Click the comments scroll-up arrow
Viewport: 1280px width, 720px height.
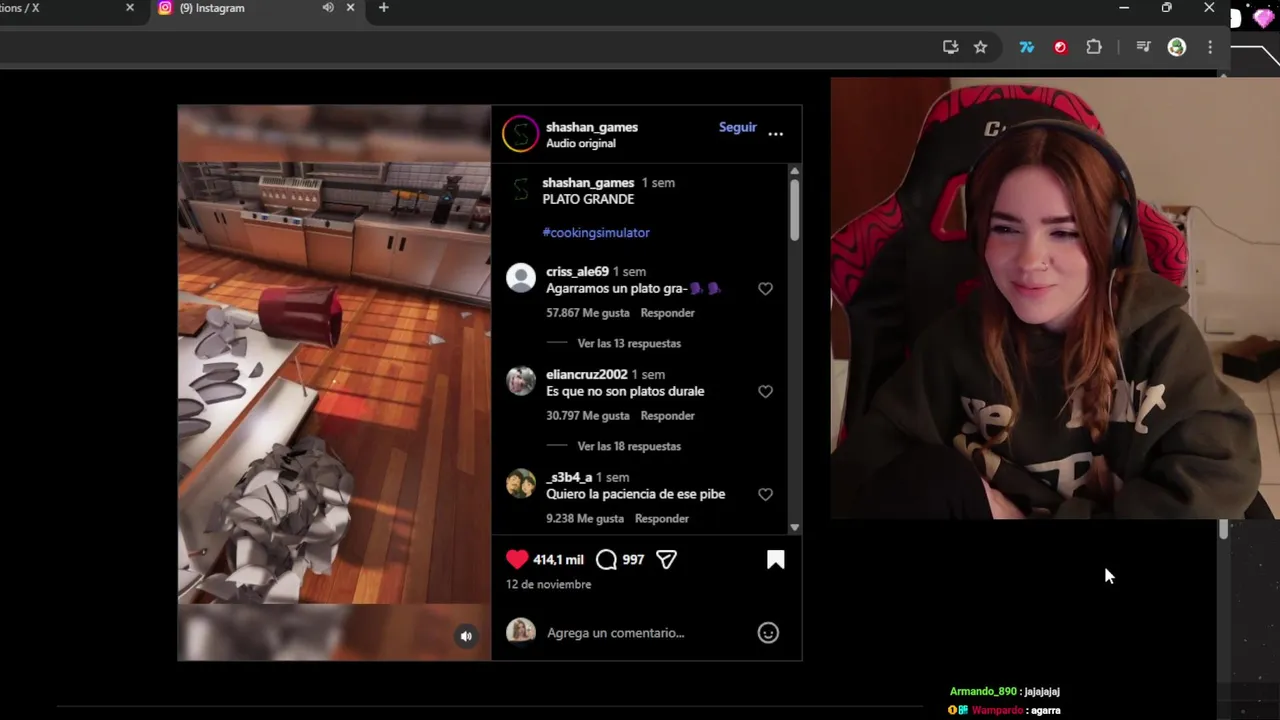click(x=795, y=171)
